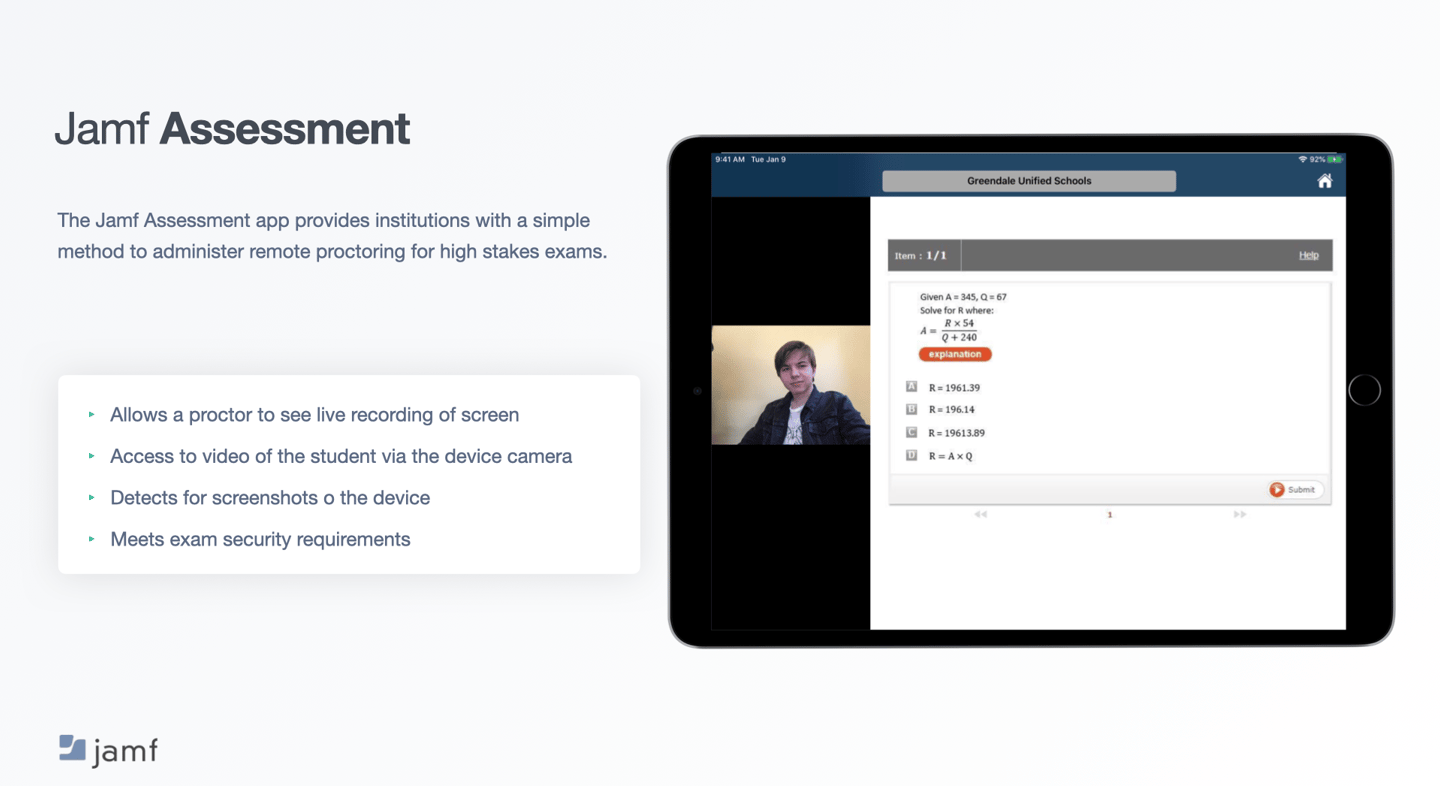Click 'Access to video of the student' bullet
This screenshot has width=1440, height=786.
[341, 456]
